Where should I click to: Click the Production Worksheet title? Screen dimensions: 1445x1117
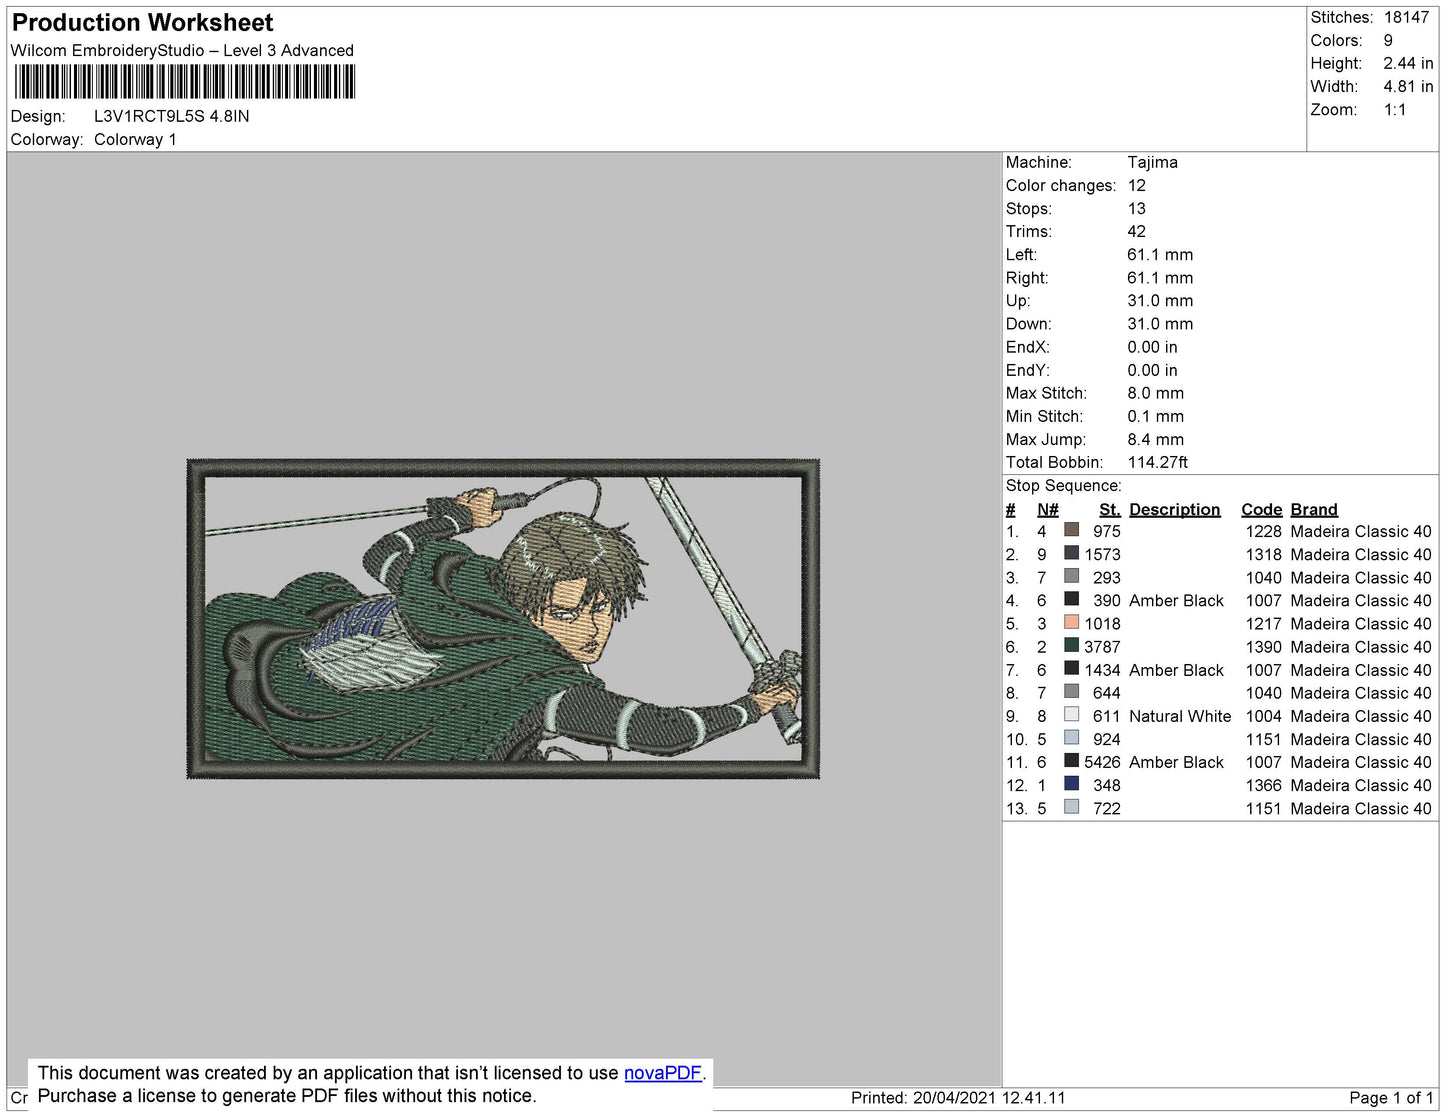tap(142, 23)
